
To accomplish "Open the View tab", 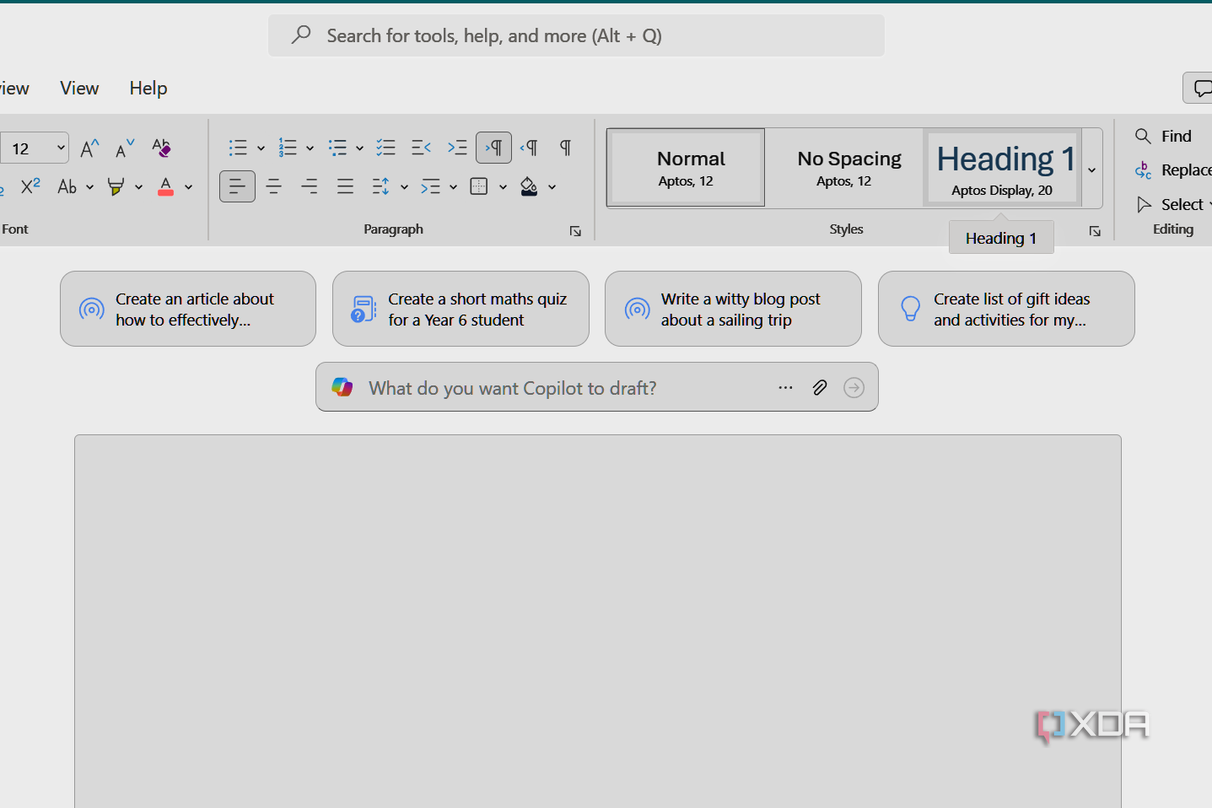I will click(79, 88).
